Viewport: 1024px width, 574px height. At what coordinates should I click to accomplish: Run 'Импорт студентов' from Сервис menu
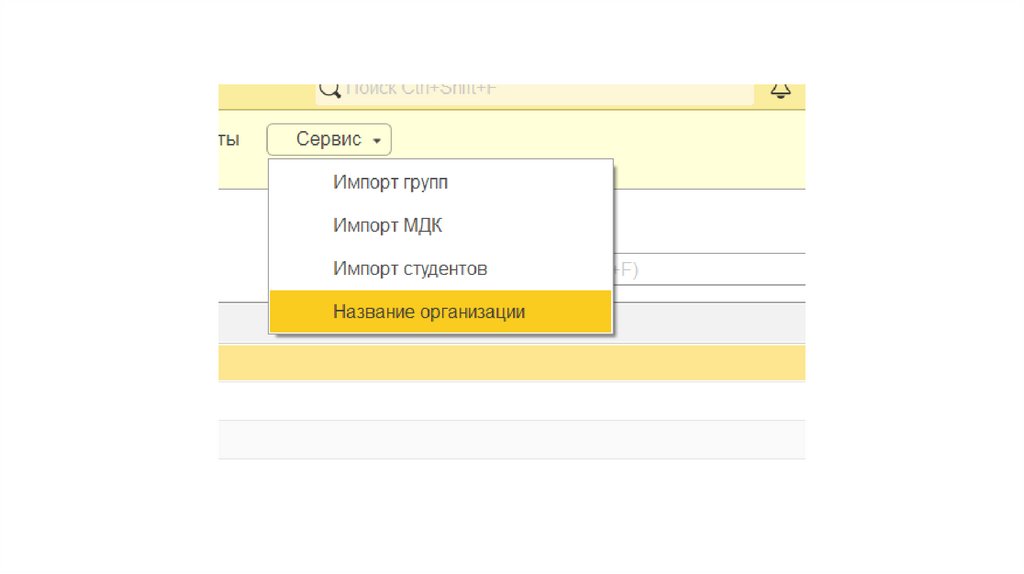410,269
